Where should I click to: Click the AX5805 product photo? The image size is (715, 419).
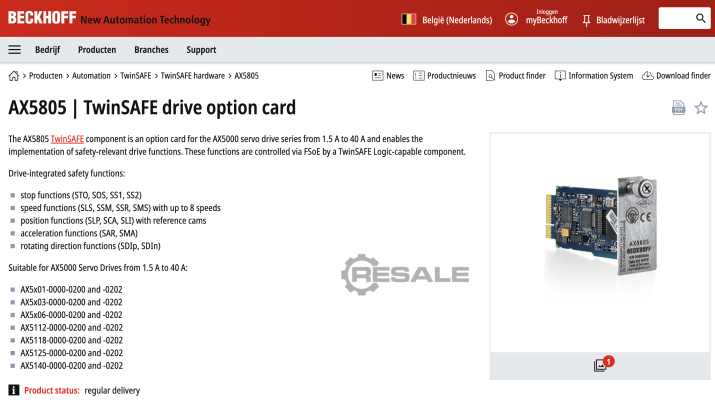click(600, 226)
